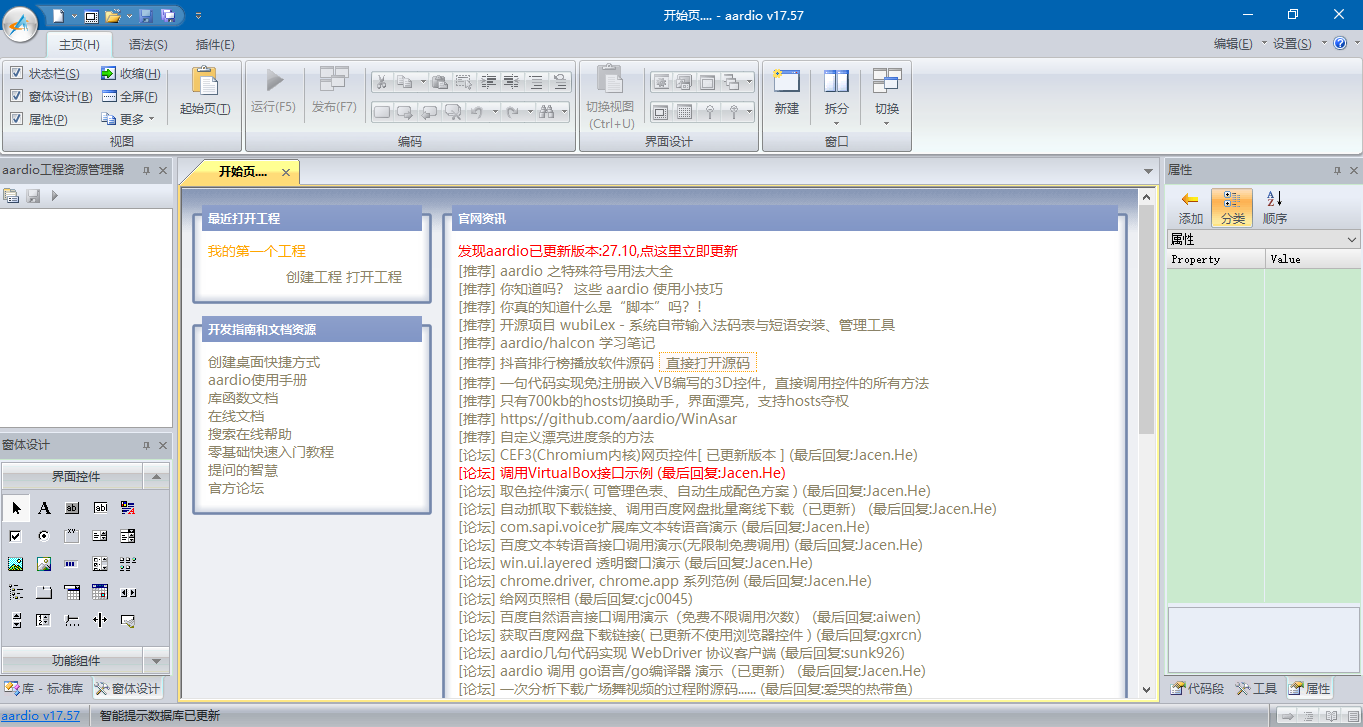The image size is (1363, 727).
Task: Click the 新建 new window icon
Action: click(786, 82)
